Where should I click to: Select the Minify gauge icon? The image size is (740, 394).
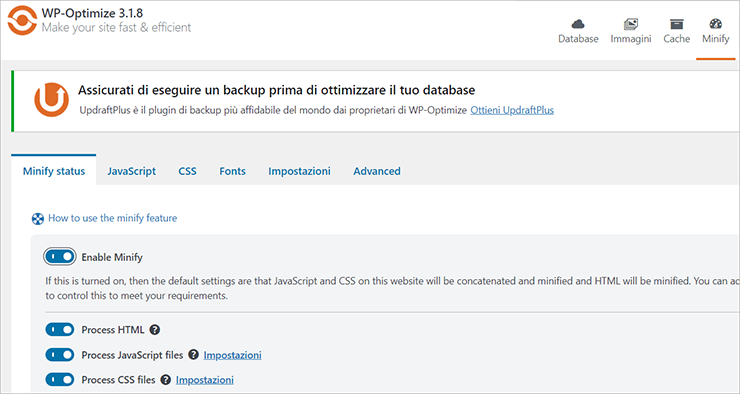pos(715,24)
